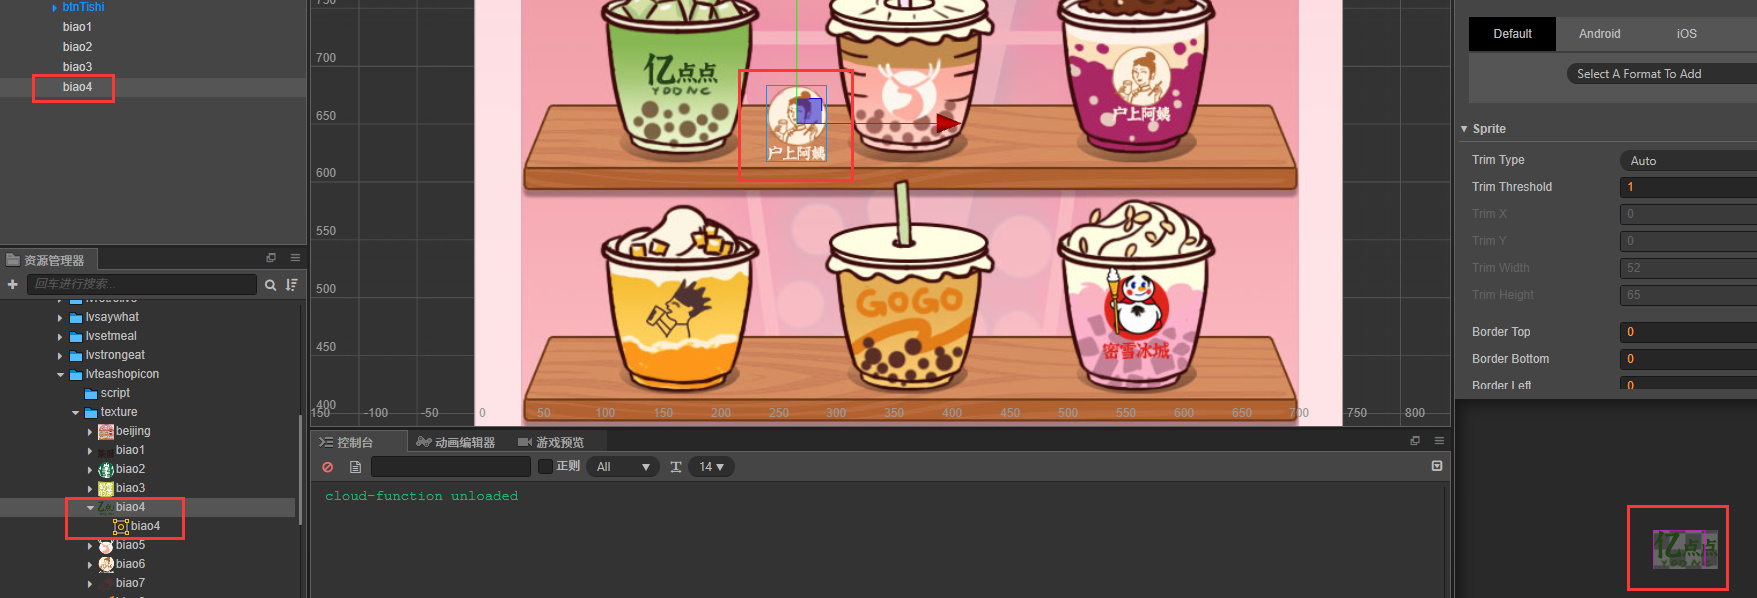This screenshot has height=598, width=1757.
Task: Click the sprite preview thumbnail
Action: tap(1685, 549)
